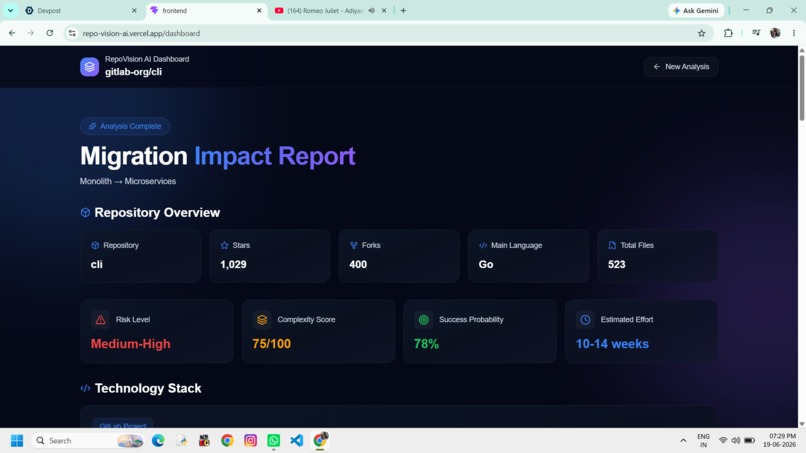Click the RepoVision AI logo icon
This screenshot has width=806, height=453.
click(x=89, y=67)
